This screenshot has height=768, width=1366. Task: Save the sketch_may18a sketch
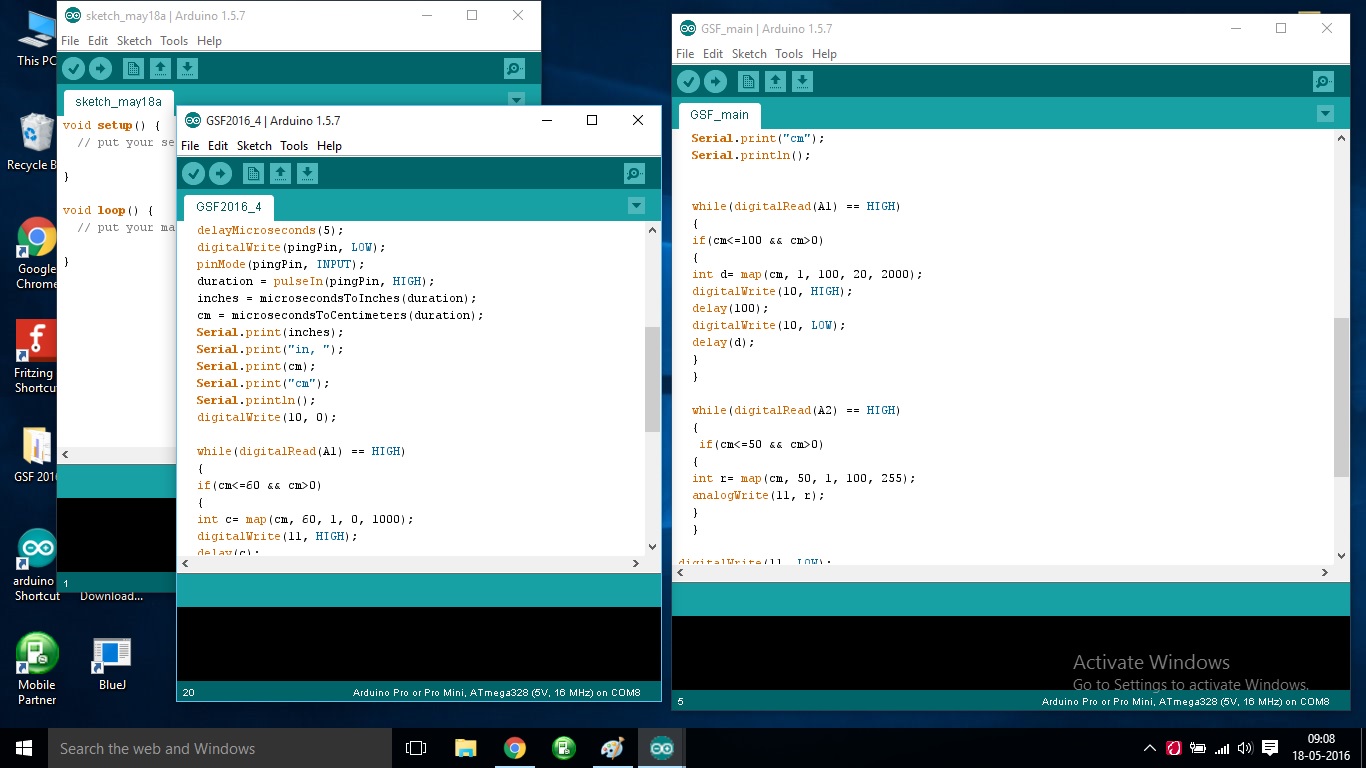click(187, 68)
